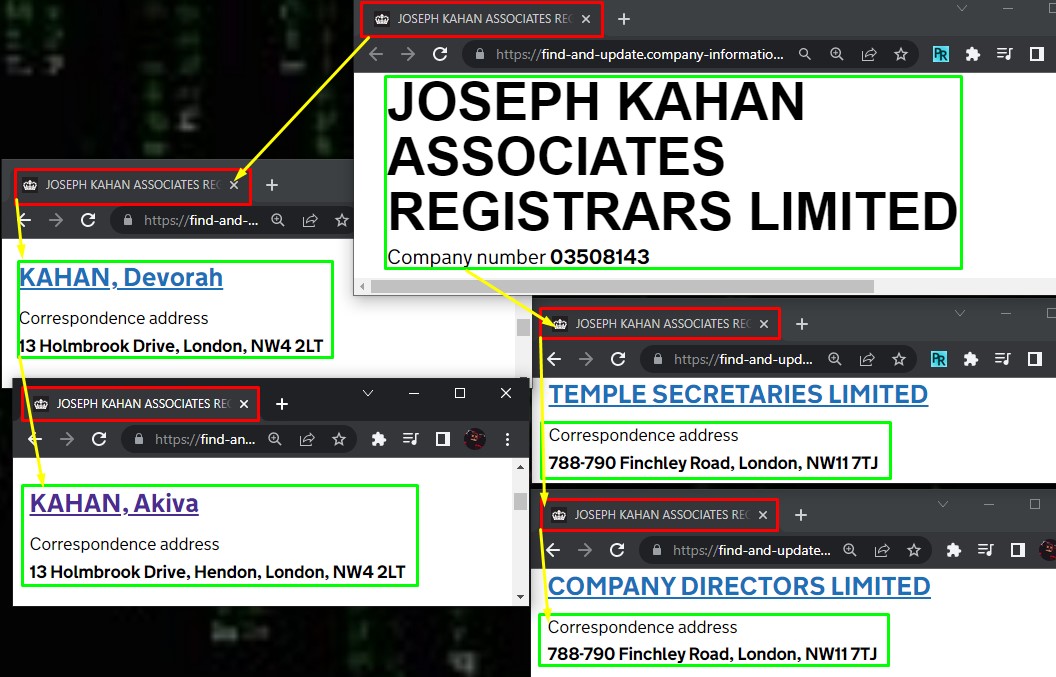The width and height of the screenshot is (1056, 677).
Task: Select the JOSEPH KAHAN ASSOCIATES tab in Devorah window
Action: (x=133, y=185)
